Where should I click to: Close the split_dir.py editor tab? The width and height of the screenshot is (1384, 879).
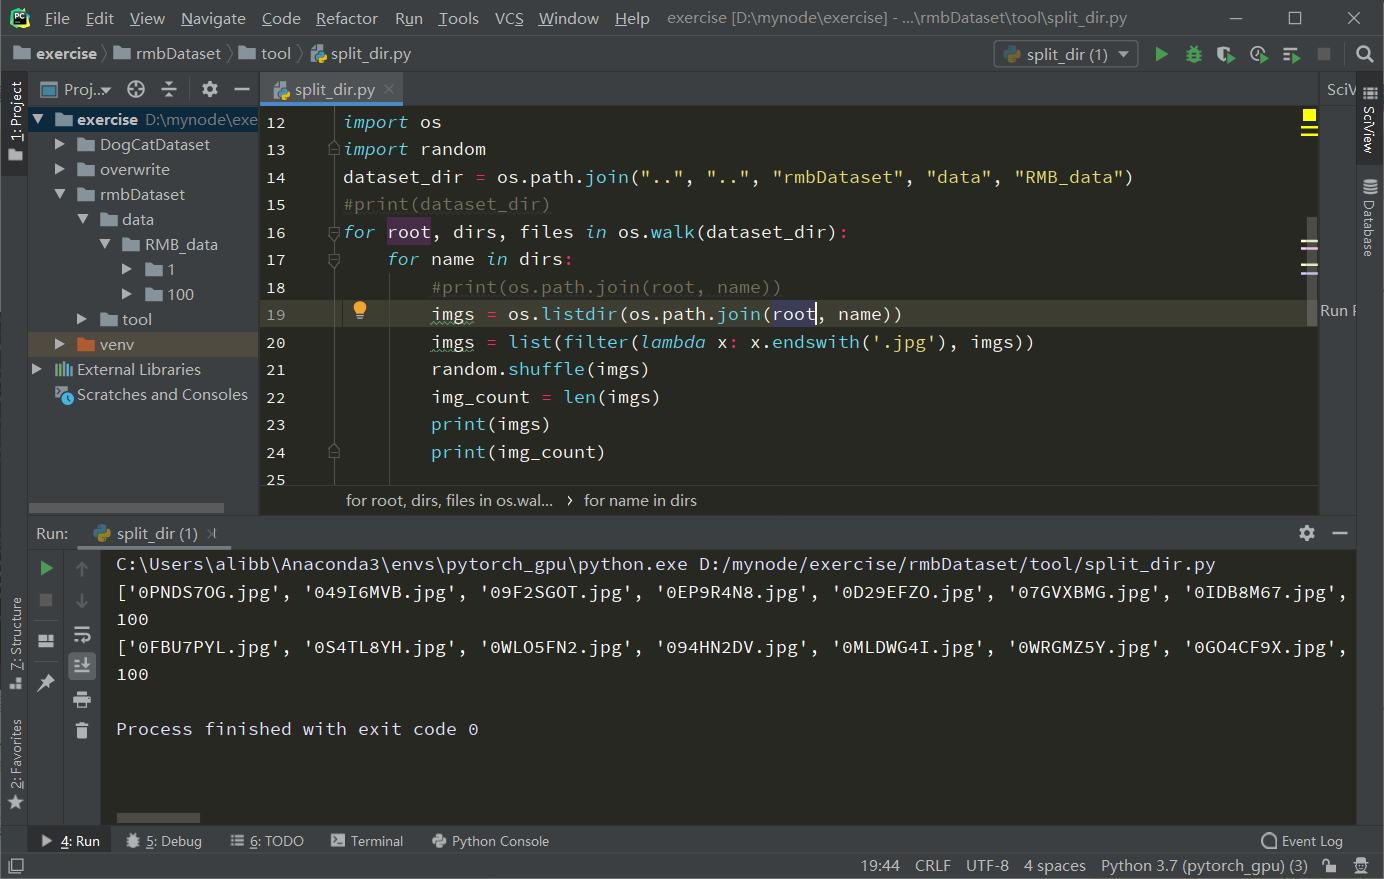click(x=389, y=89)
